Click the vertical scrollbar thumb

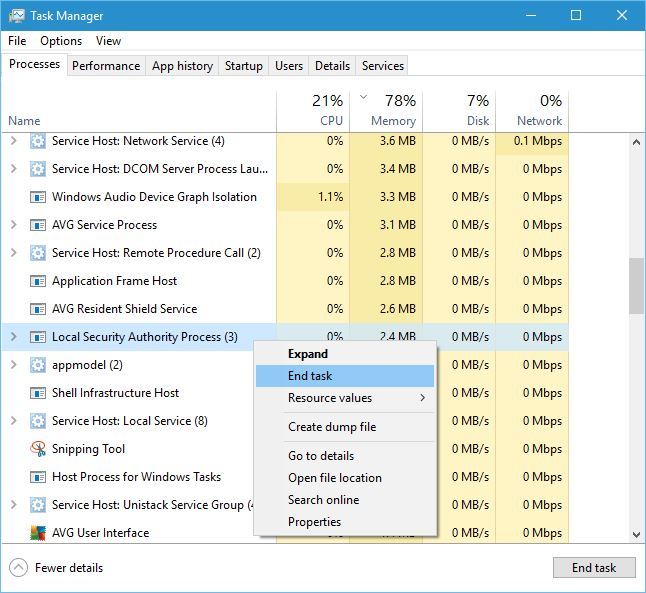[637, 286]
